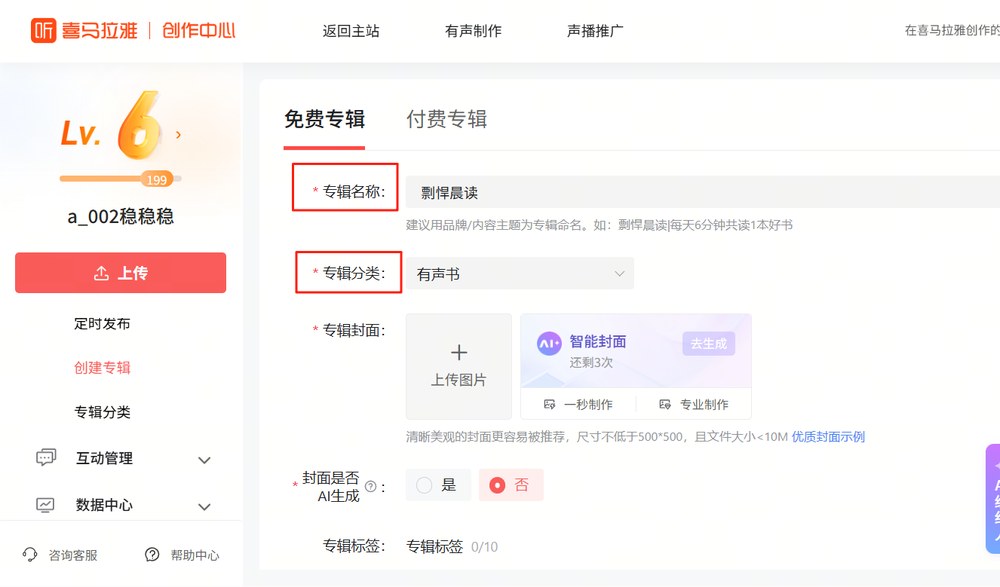Expand the 数据中心 sidebar section chevron

coord(204,507)
